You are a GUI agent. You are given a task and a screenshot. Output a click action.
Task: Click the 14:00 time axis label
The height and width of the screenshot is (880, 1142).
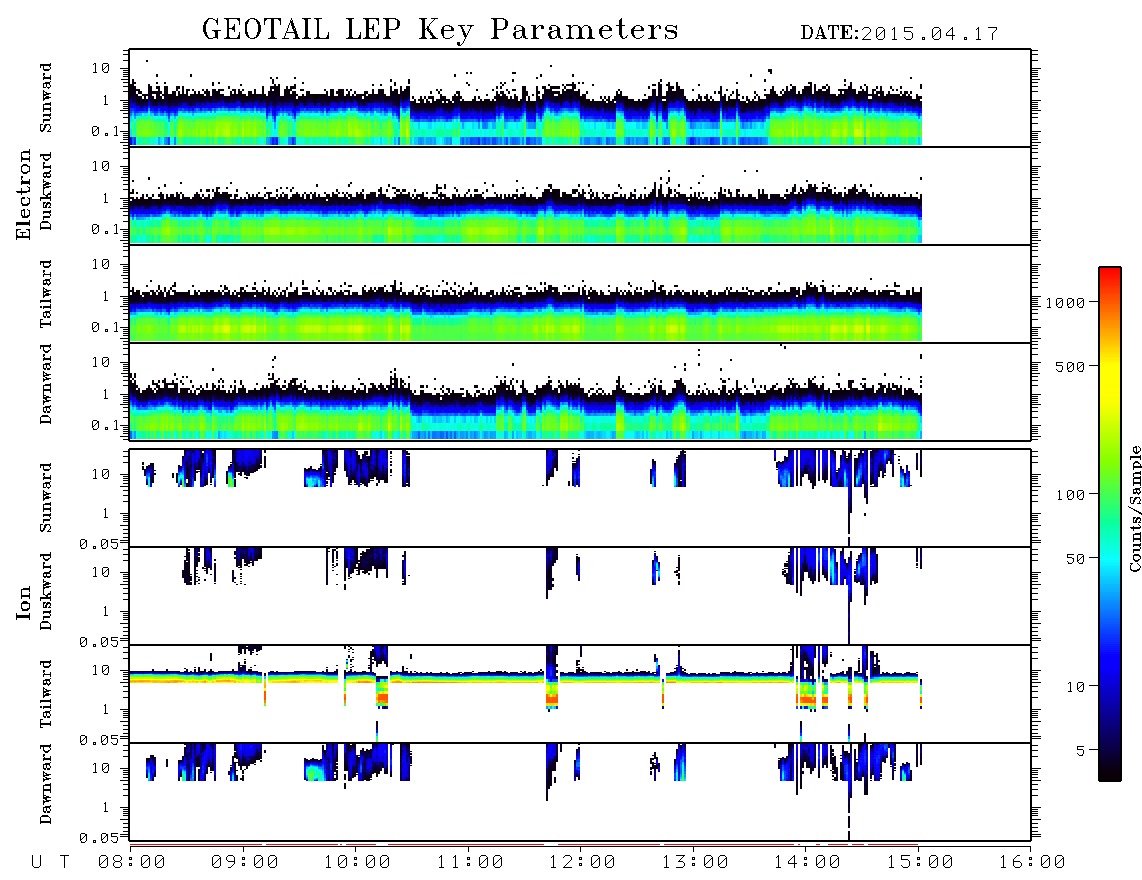point(807,863)
